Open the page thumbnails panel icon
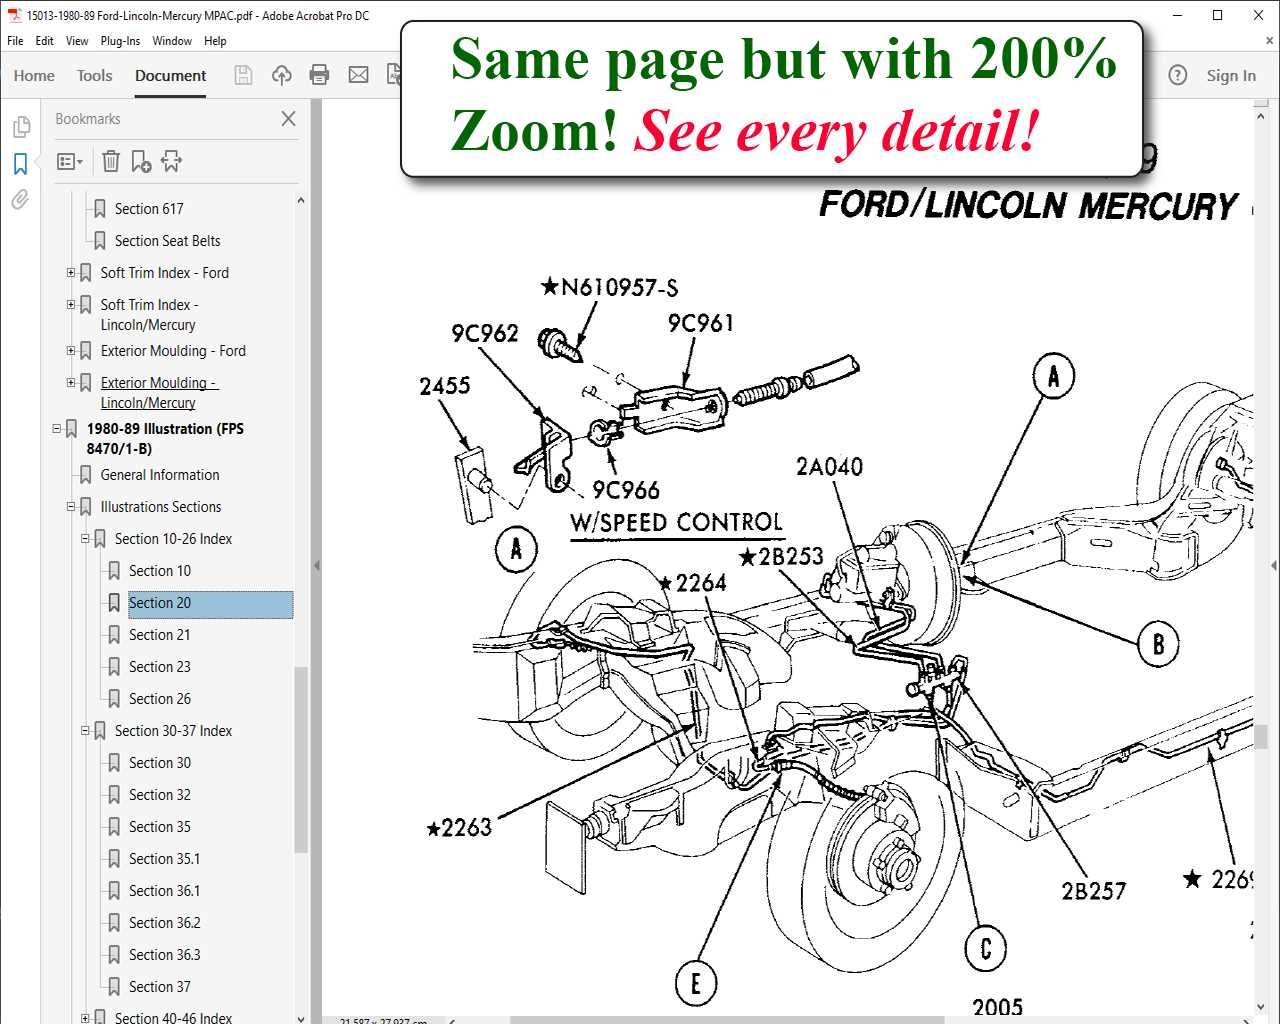The width and height of the screenshot is (1280, 1024). (21, 127)
